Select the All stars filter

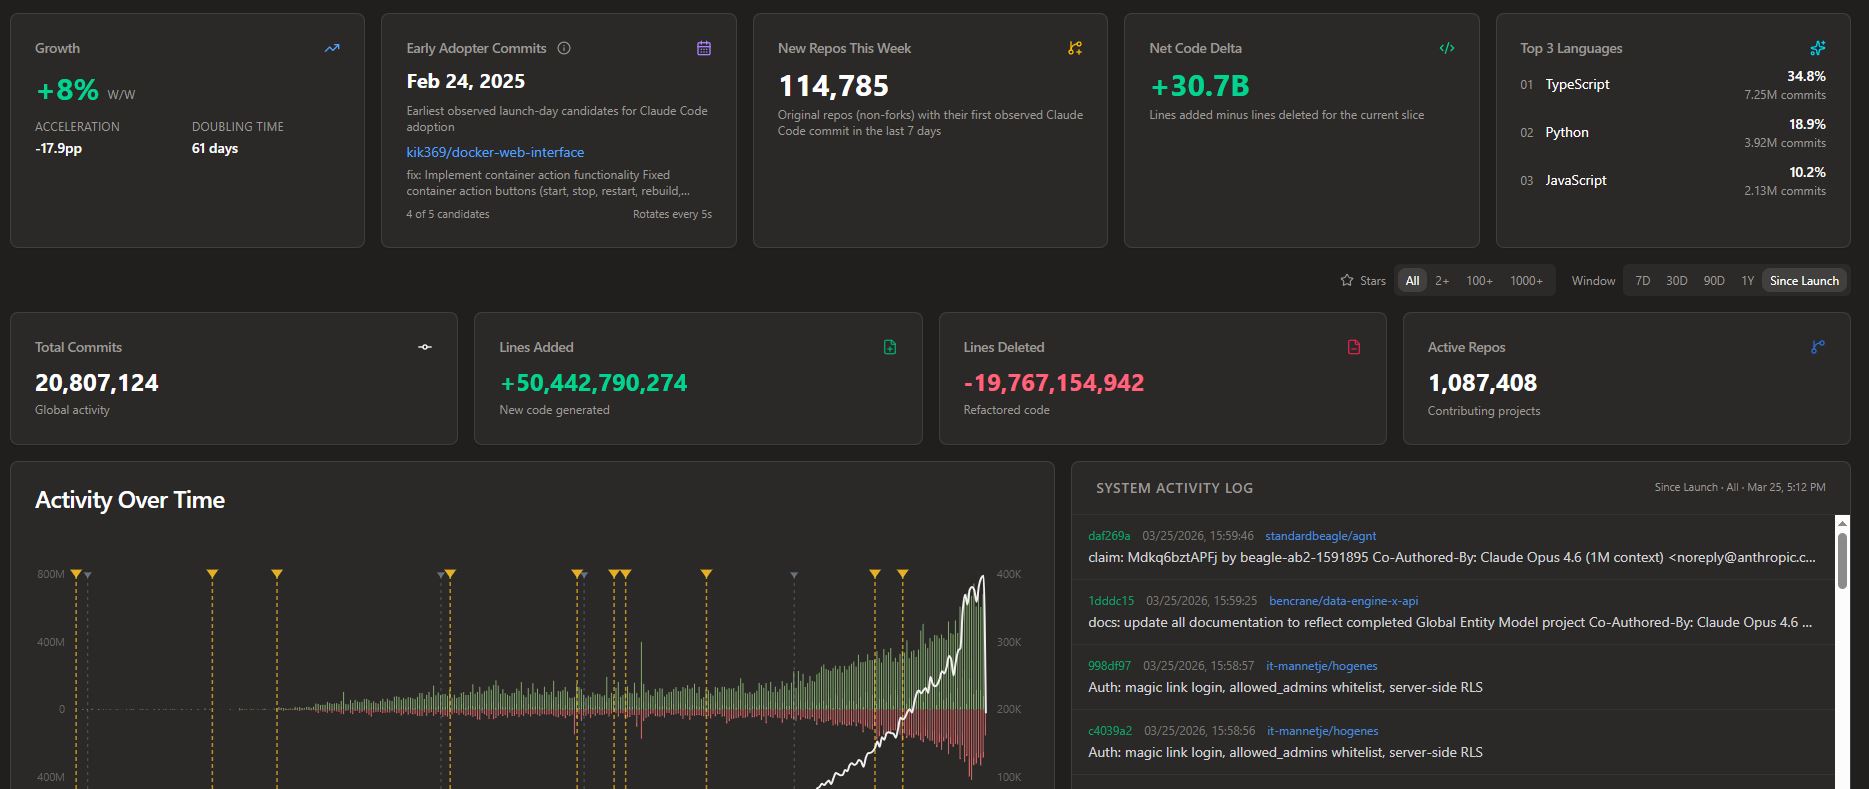coord(1412,281)
